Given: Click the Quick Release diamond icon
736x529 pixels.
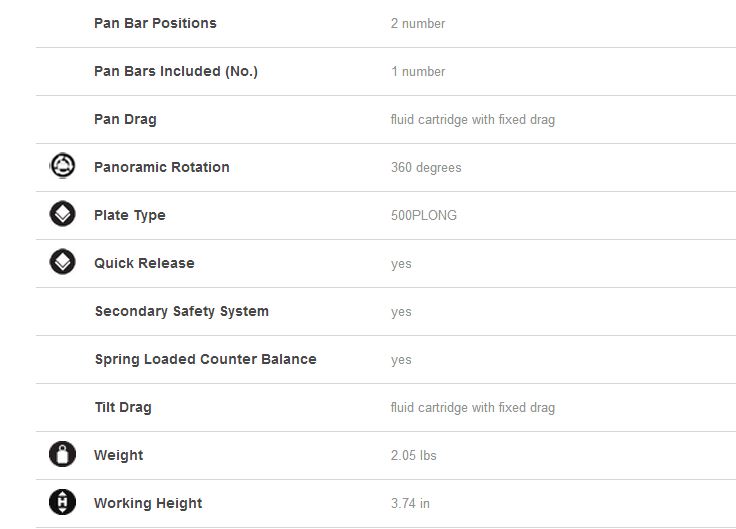Looking at the screenshot, I should pos(62,261).
